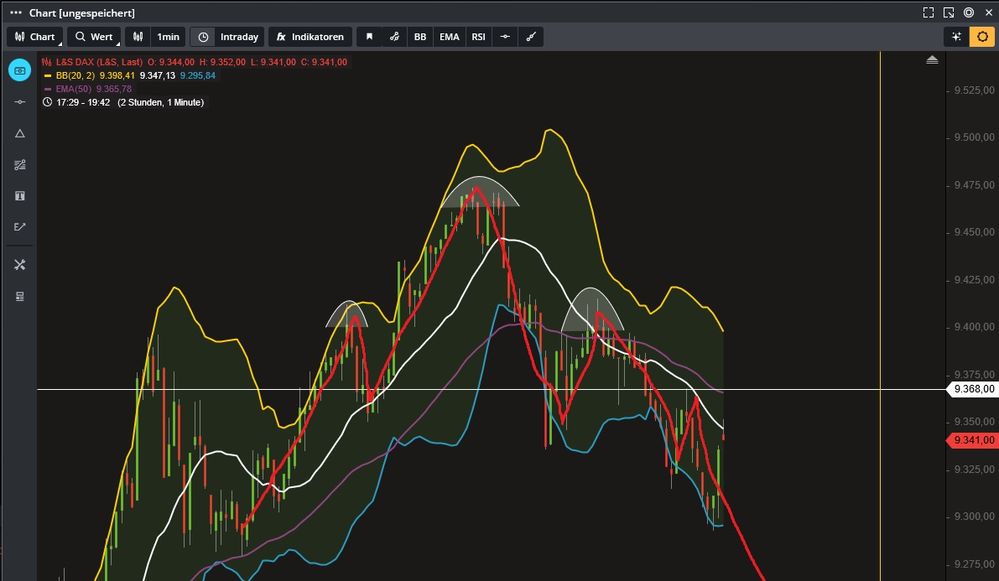This screenshot has width=999, height=581.
Task: Click the Intraday time range button
Action: pos(228,37)
